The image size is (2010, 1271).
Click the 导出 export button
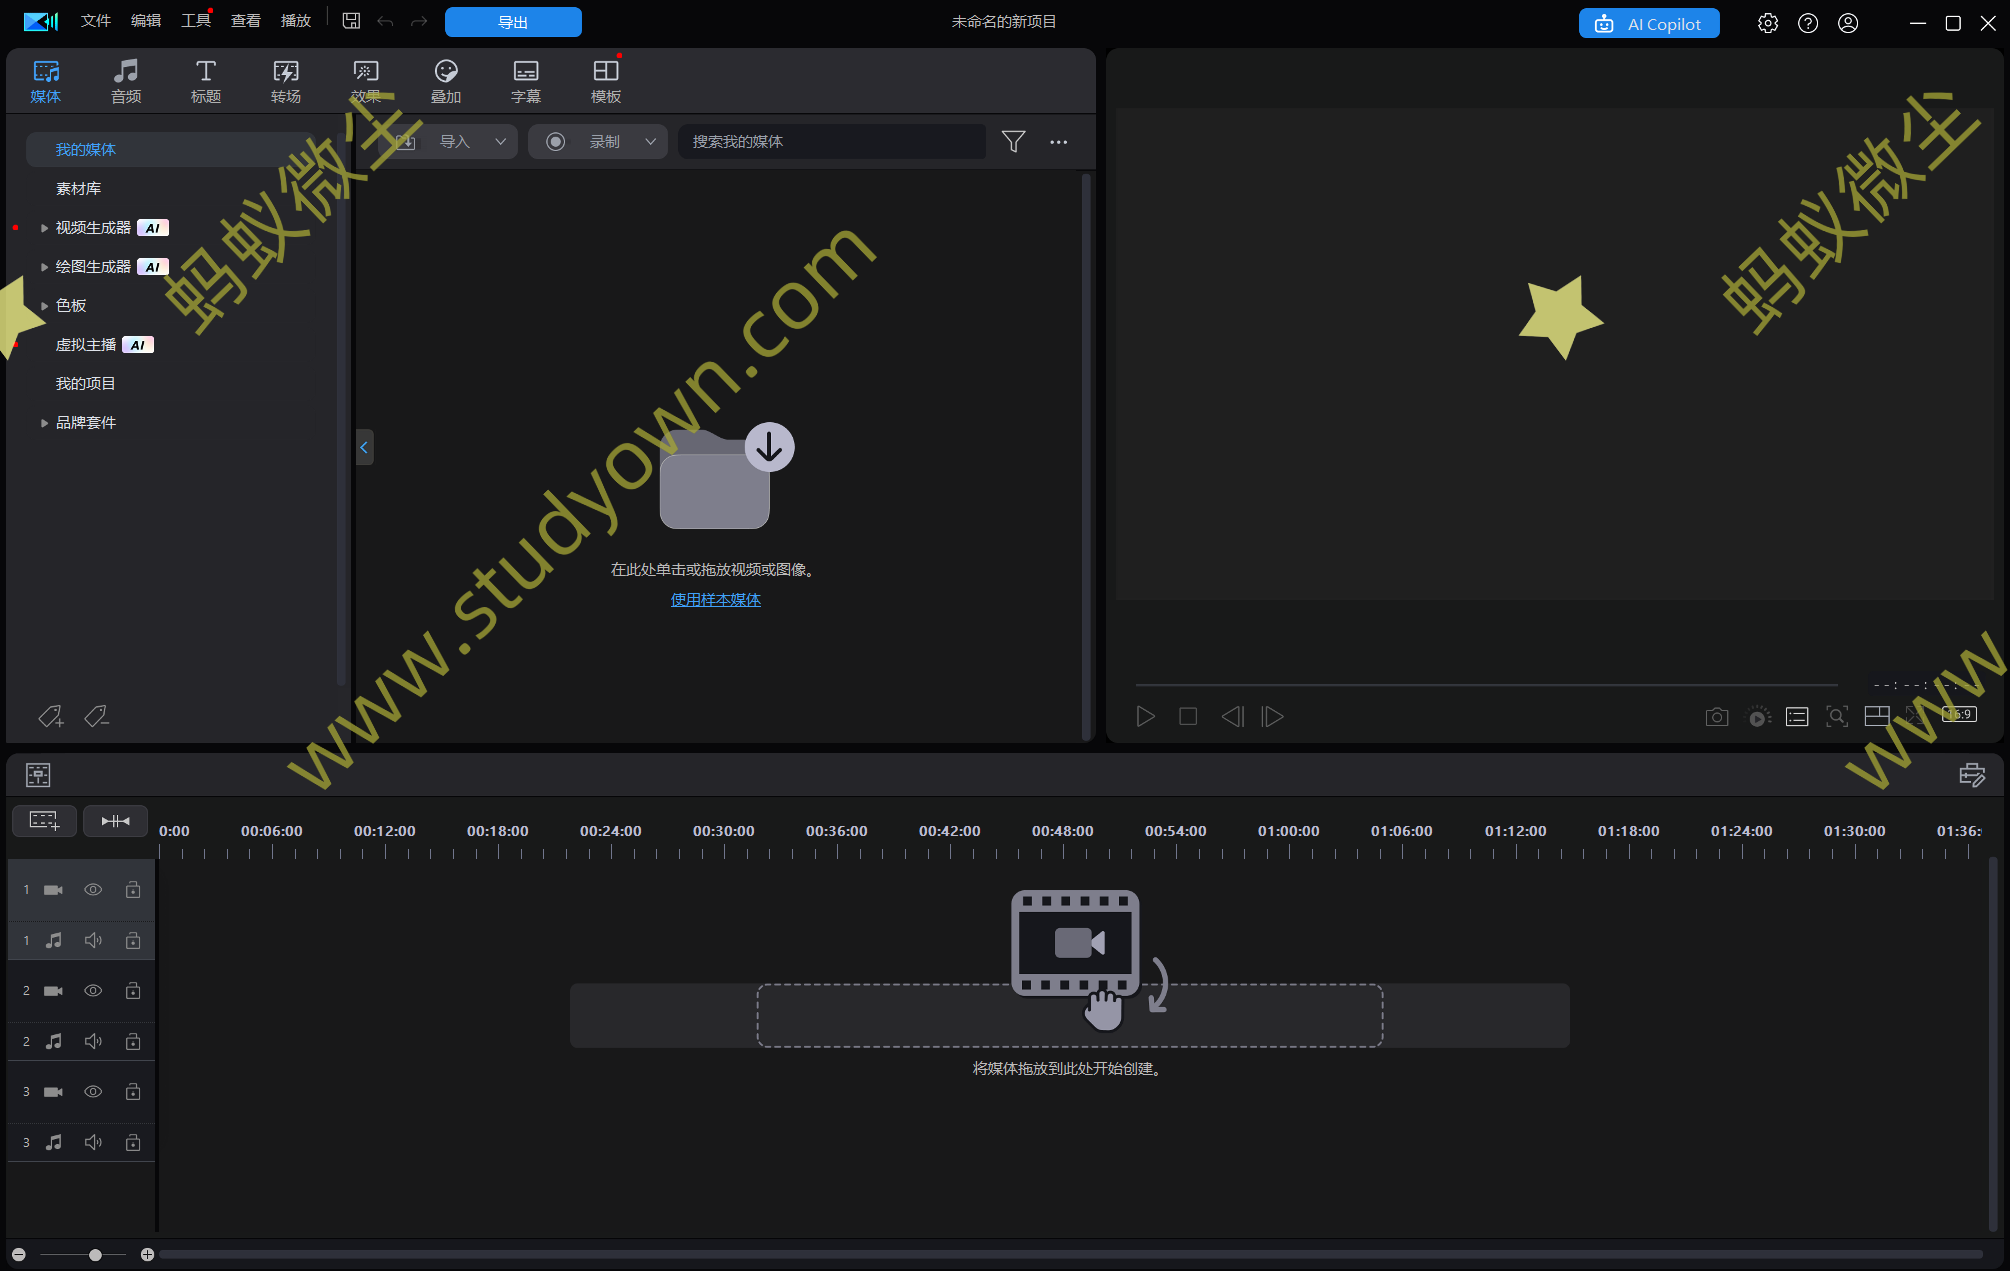pyautogui.click(x=513, y=21)
